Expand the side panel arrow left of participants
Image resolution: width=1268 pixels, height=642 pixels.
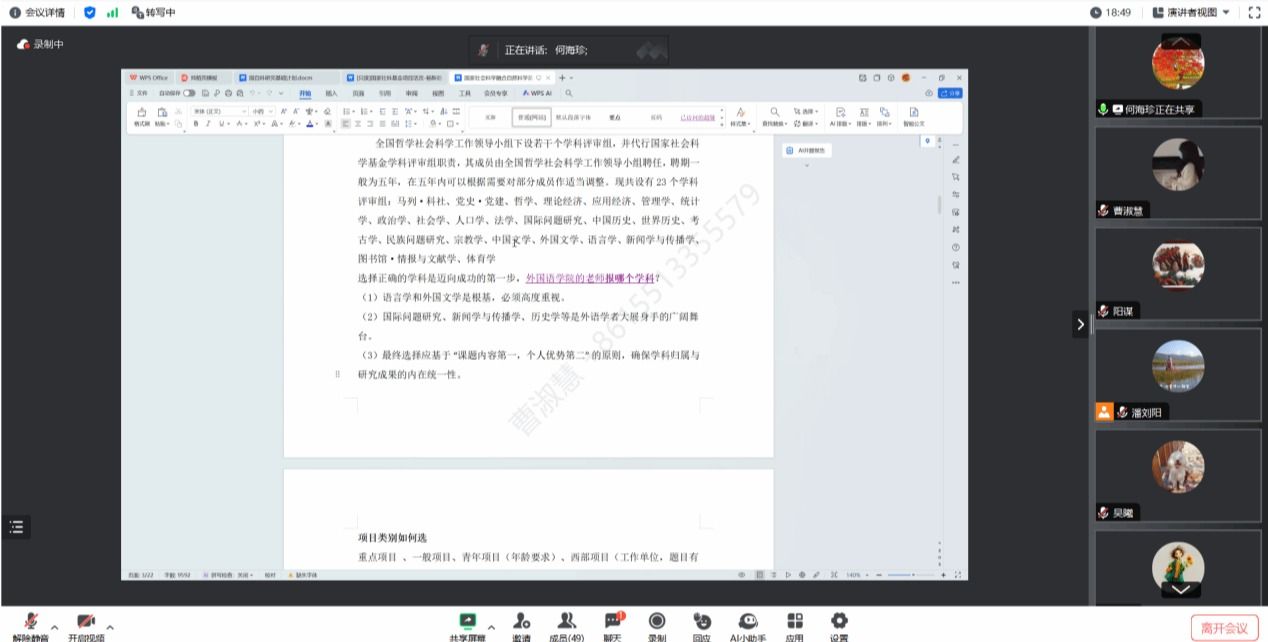click(x=1080, y=324)
